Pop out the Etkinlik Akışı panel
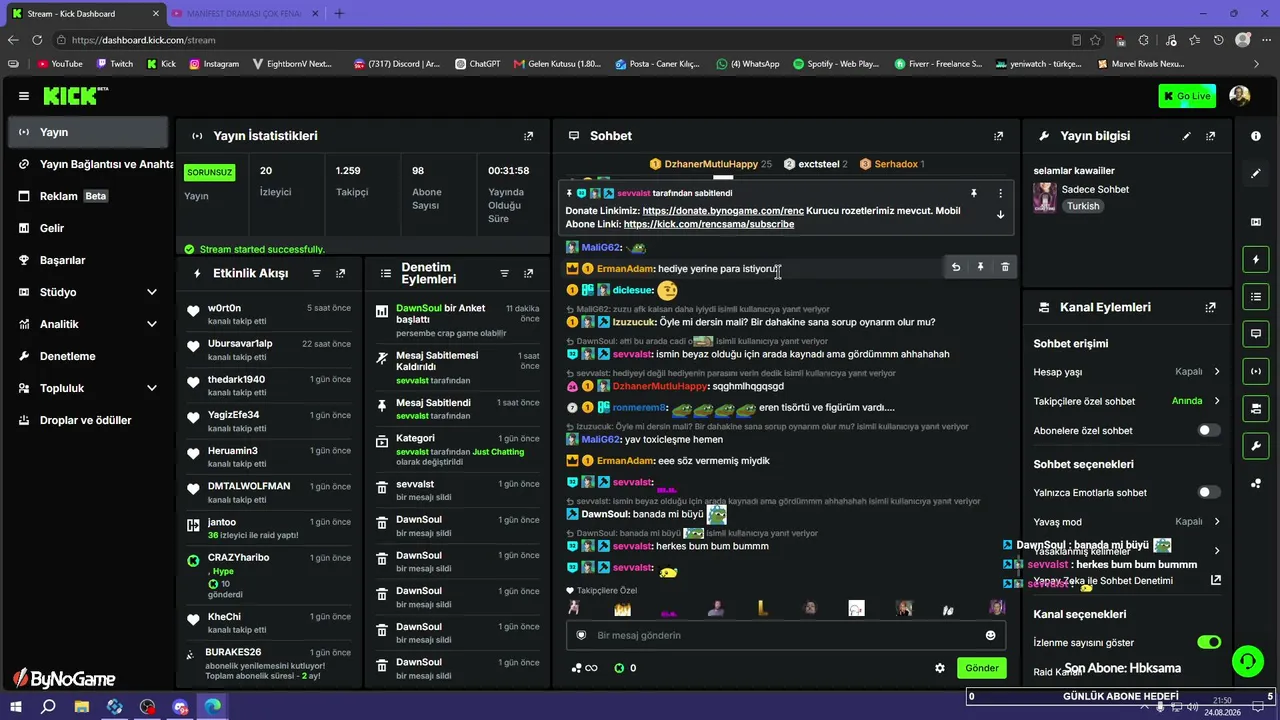The image size is (1280, 720). click(341, 273)
